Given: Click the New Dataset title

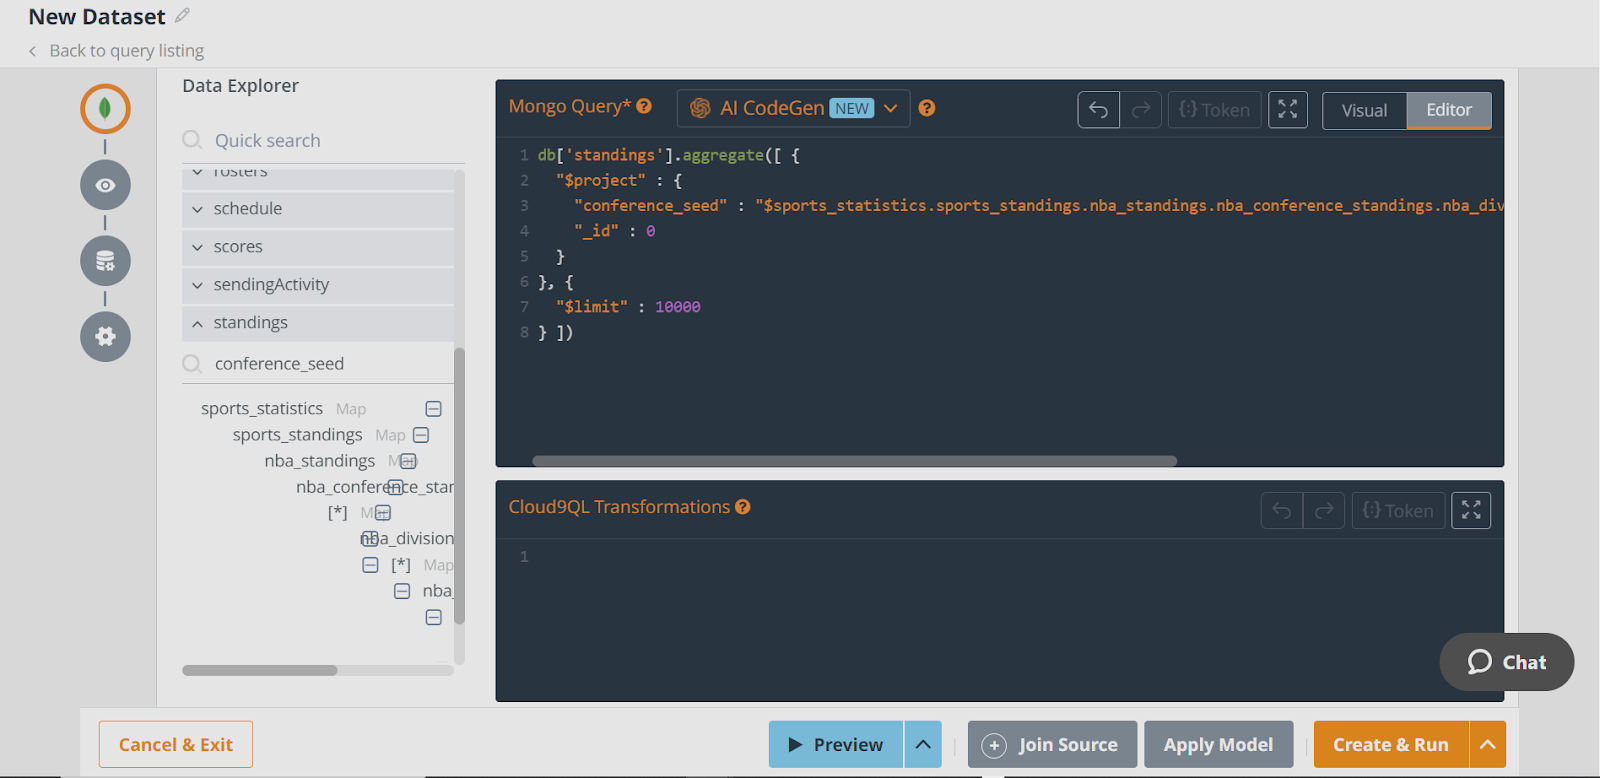Looking at the screenshot, I should (97, 17).
